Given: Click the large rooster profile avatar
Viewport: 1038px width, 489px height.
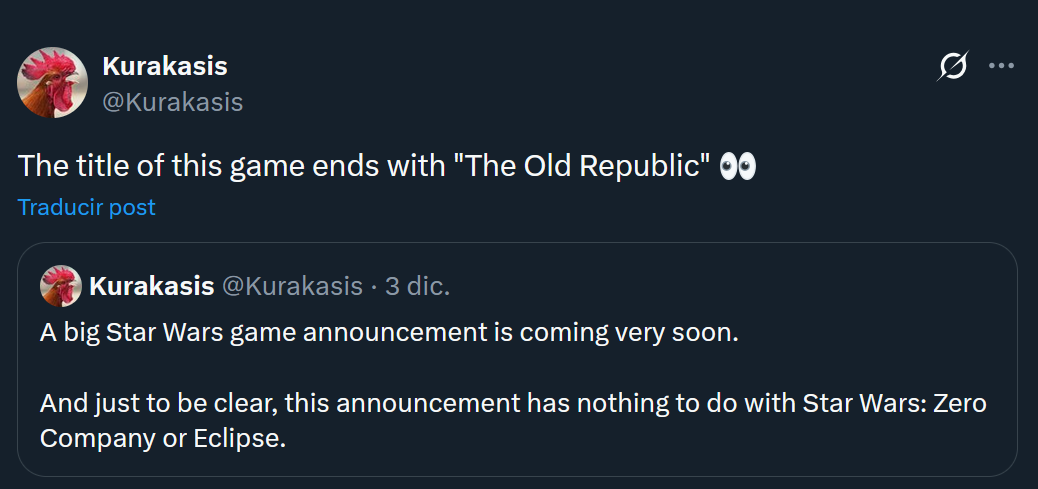Looking at the screenshot, I should click(x=52, y=83).
